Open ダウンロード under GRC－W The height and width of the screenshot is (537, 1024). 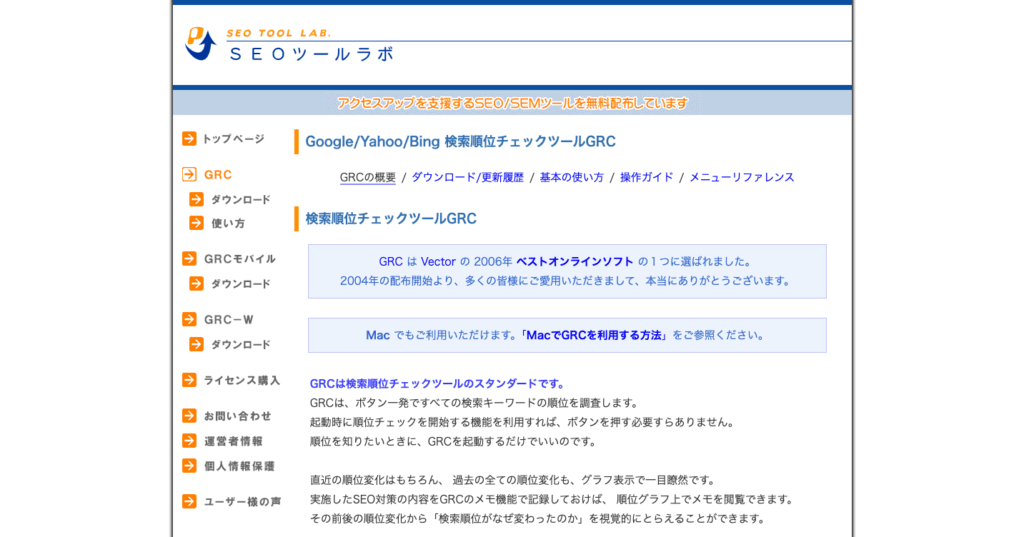(241, 344)
